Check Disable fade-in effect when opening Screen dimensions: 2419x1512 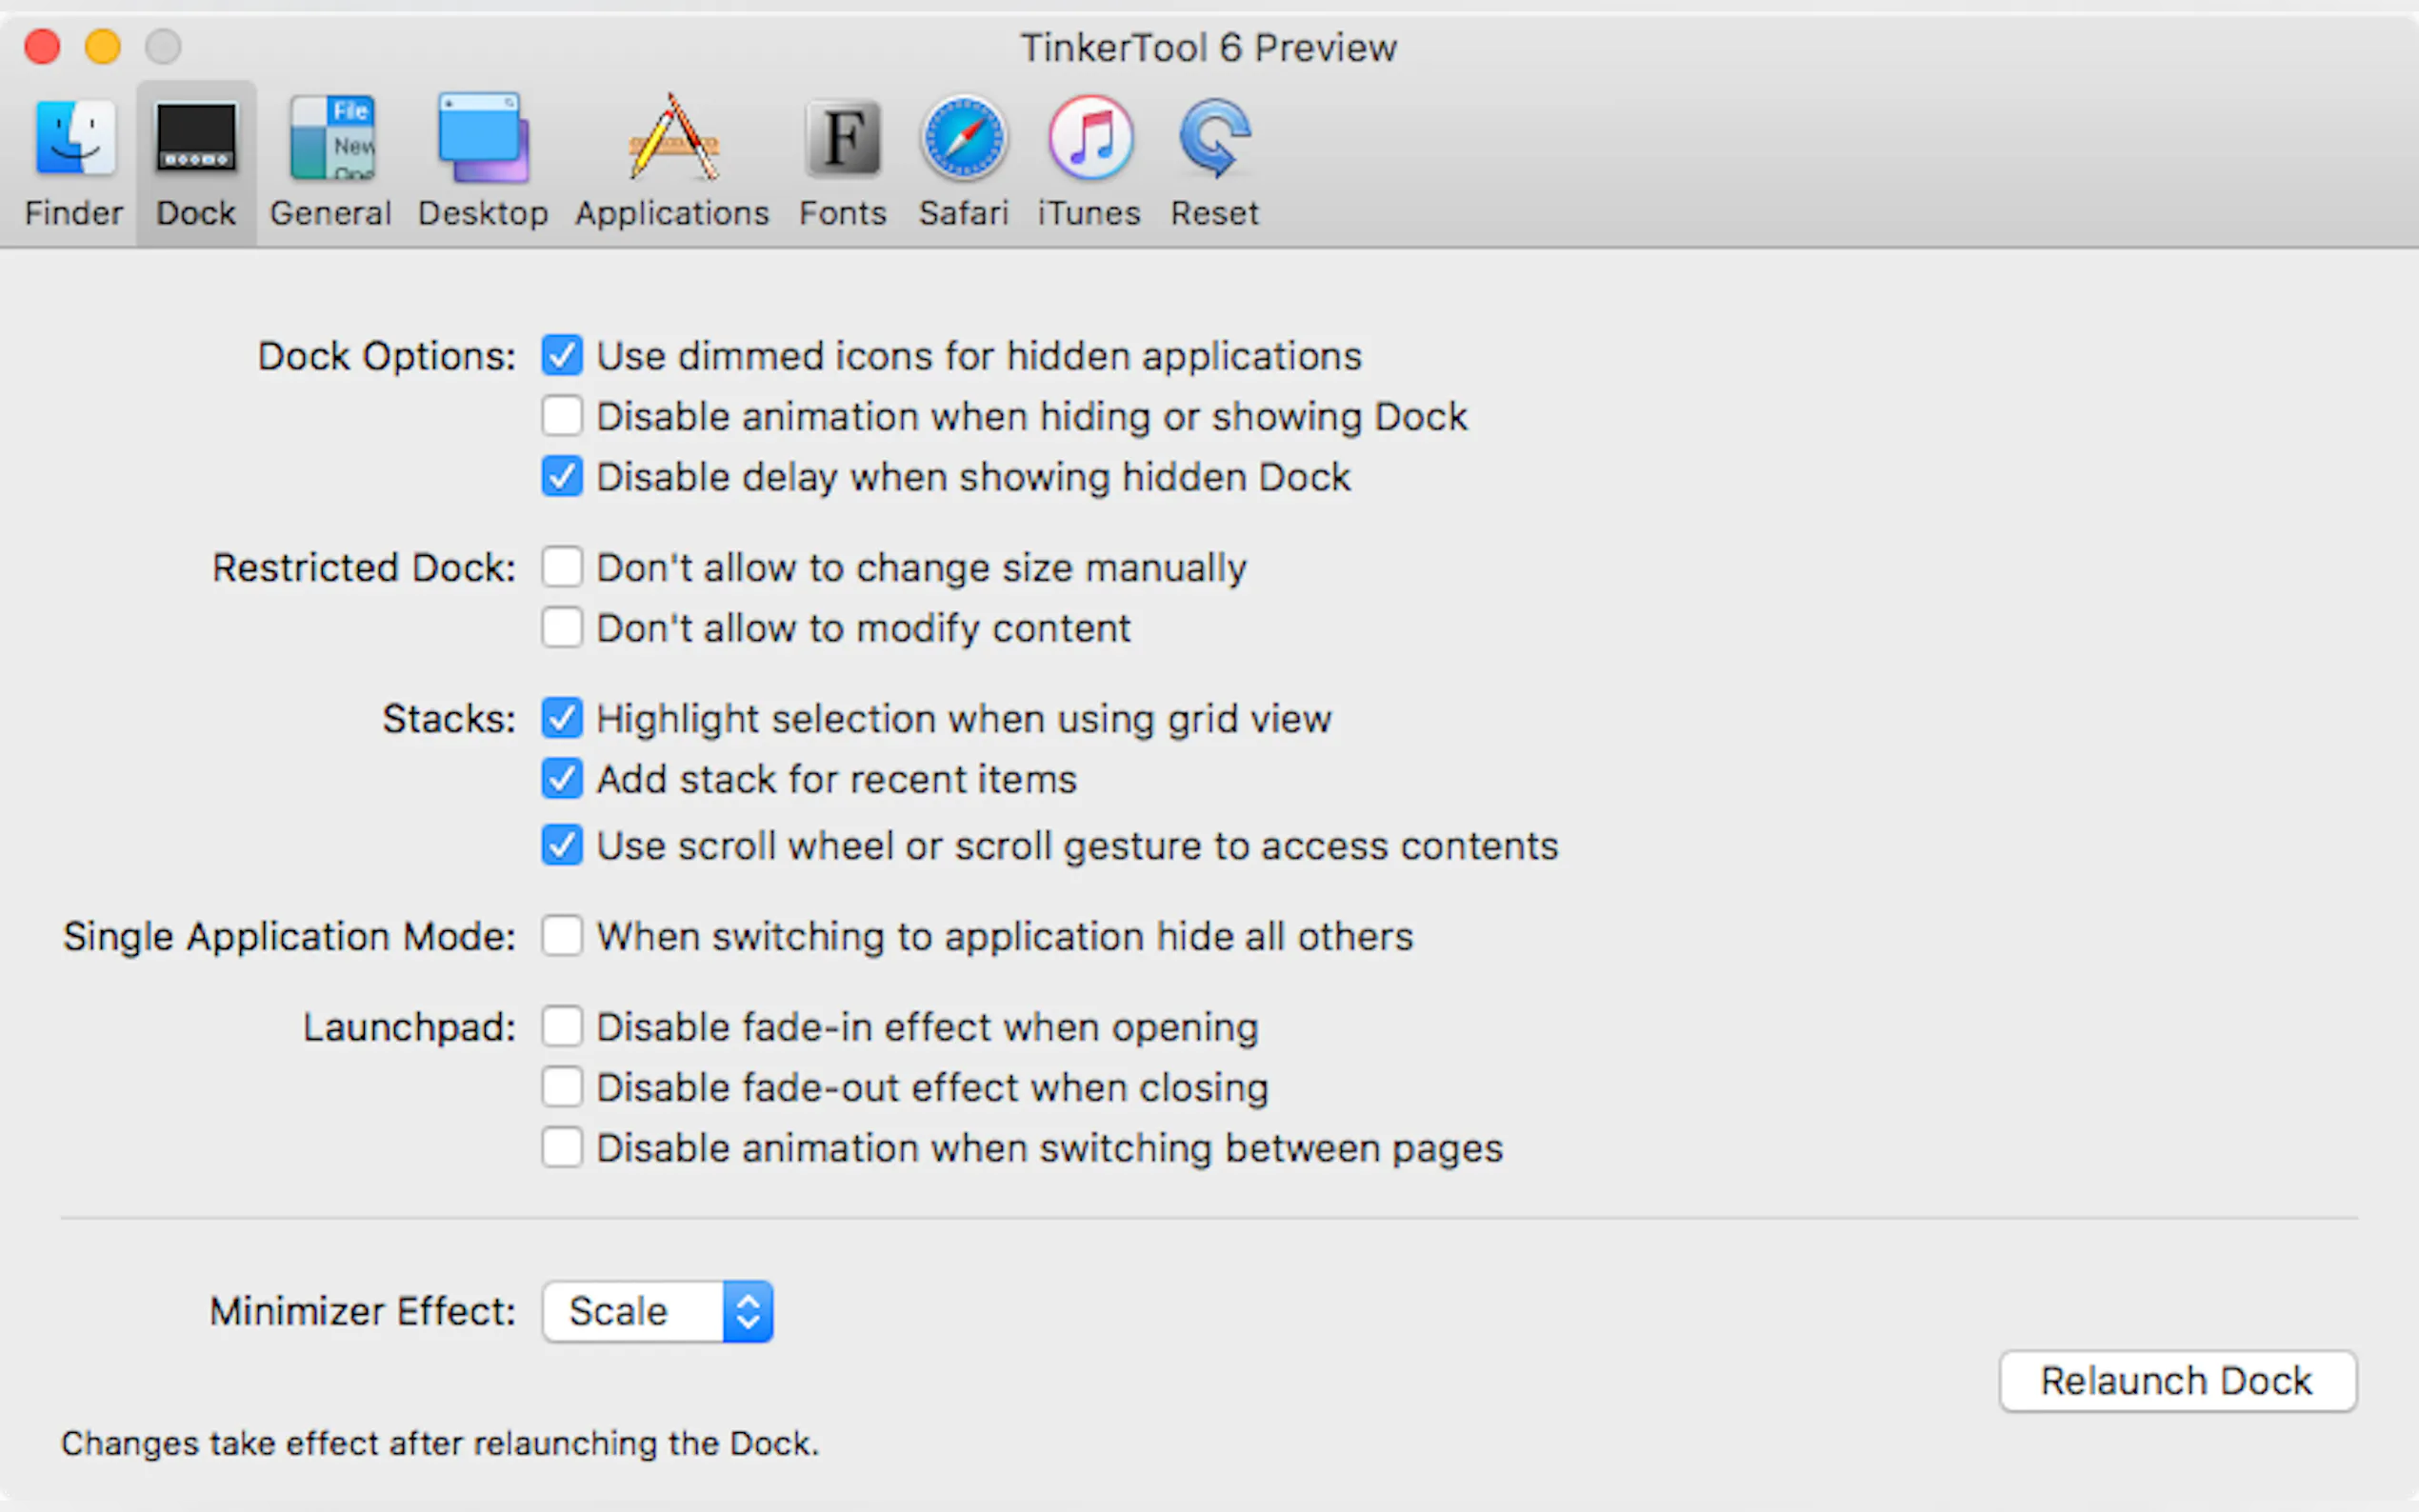pos(562,1027)
